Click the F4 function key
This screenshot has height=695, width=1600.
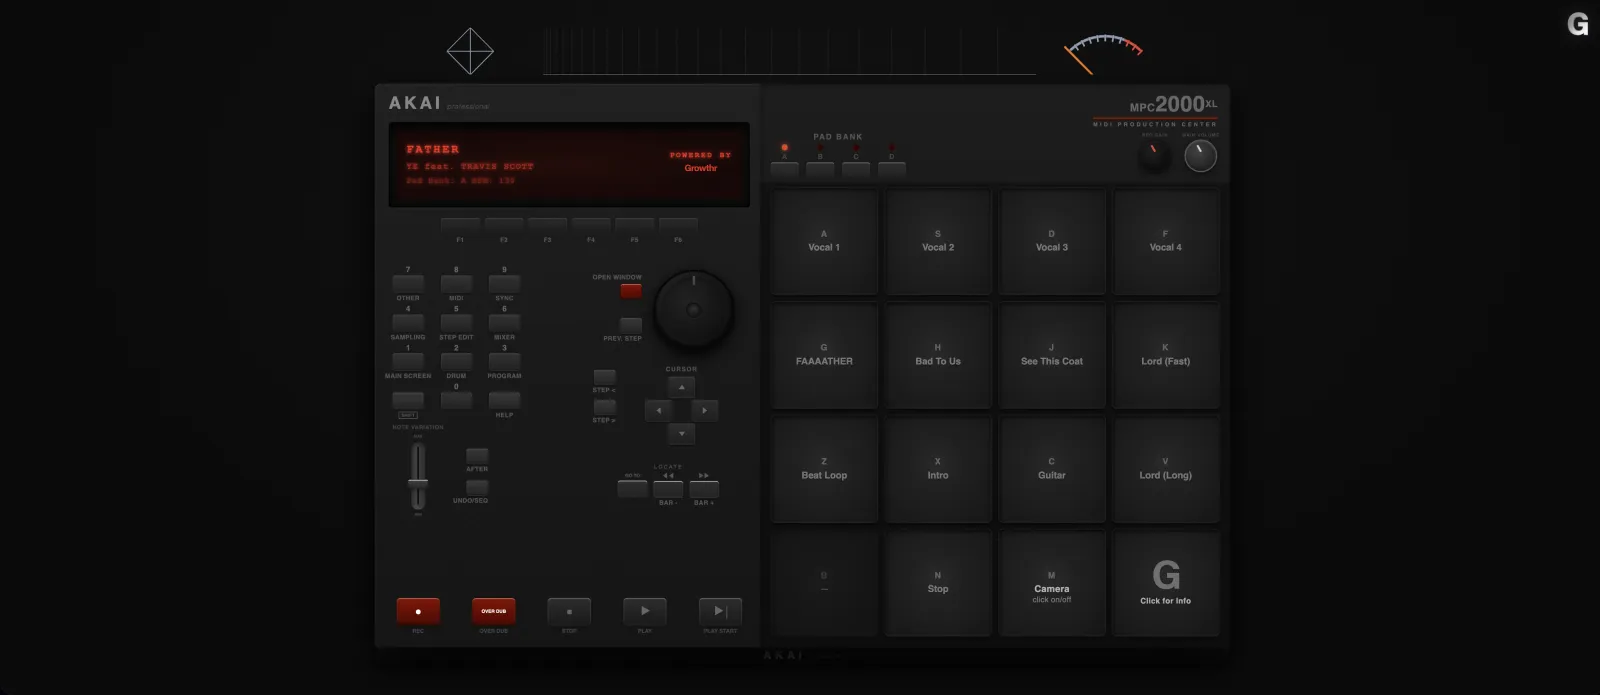[x=591, y=225]
